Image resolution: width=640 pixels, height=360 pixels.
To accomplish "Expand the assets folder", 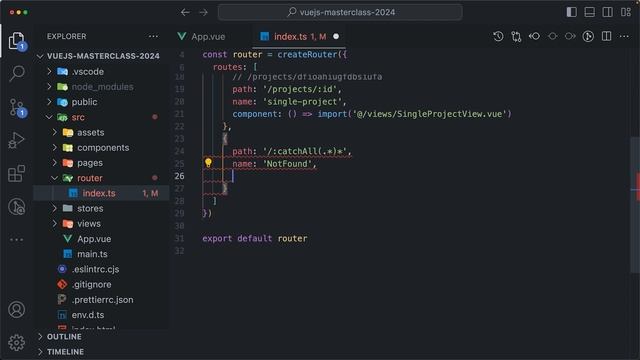I will click(101, 133).
